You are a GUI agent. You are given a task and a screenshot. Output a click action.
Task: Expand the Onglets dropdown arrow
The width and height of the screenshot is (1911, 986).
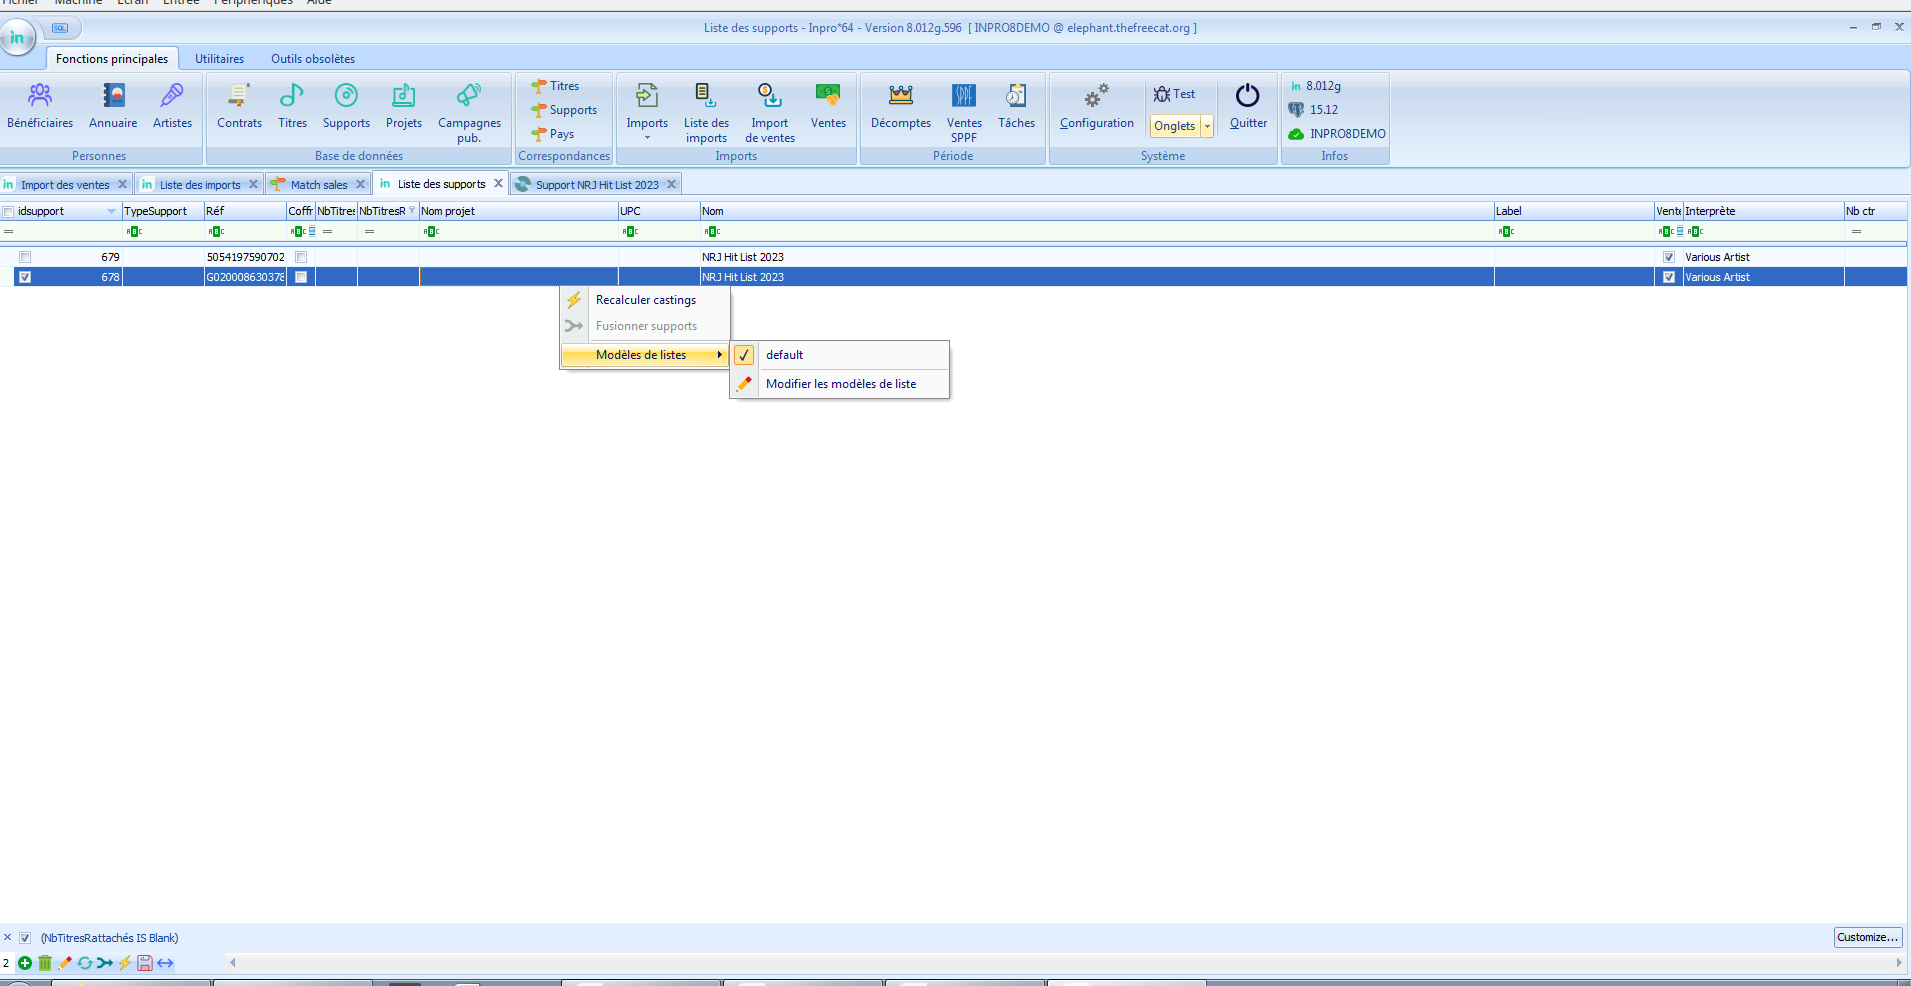pos(1207,126)
